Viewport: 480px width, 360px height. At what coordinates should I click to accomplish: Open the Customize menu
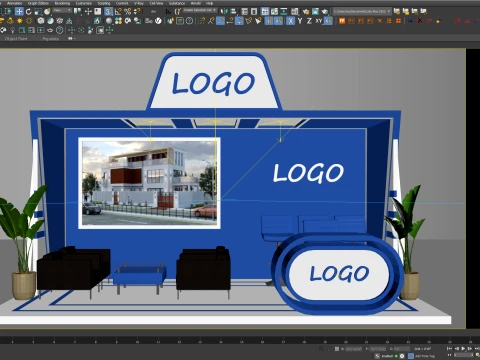[x=83, y=3]
